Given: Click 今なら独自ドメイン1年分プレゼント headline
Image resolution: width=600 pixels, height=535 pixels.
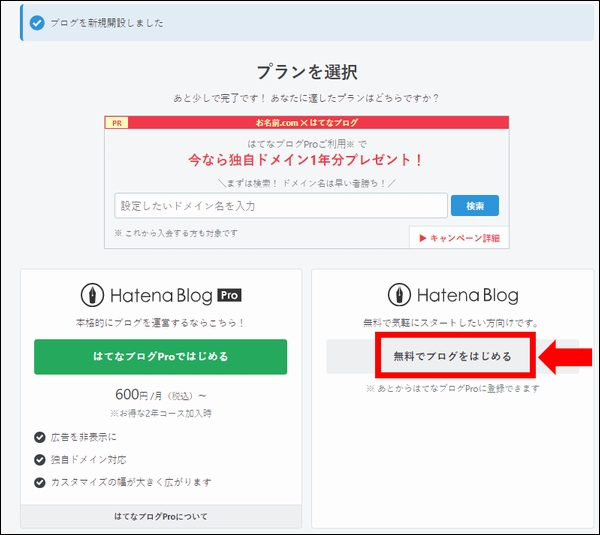Looking at the screenshot, I should click(x=306, y=160).
